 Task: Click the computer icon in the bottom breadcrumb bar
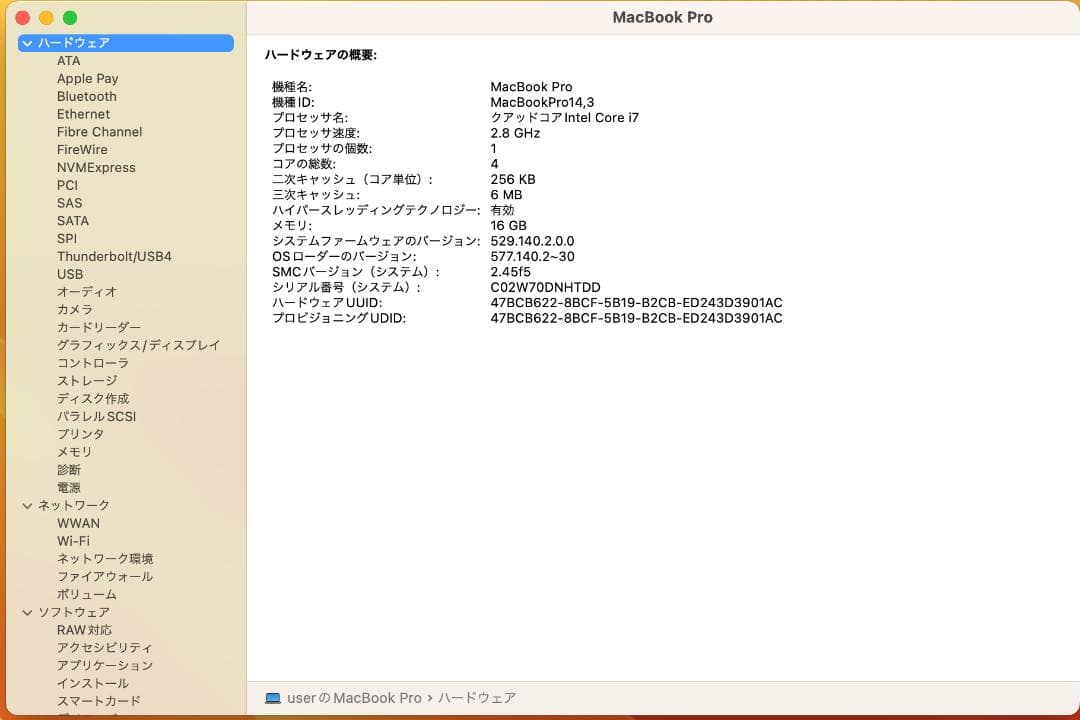[272, 698]
